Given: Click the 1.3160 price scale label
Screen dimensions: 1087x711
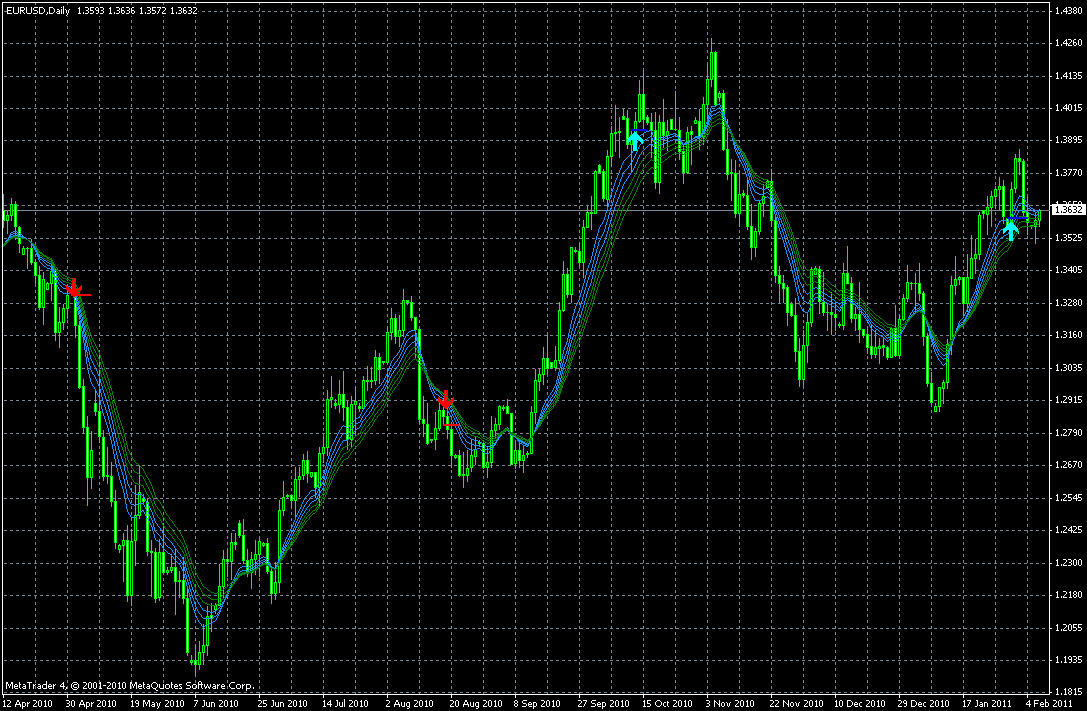Looking at the screenshot, I should [1068, 335].
